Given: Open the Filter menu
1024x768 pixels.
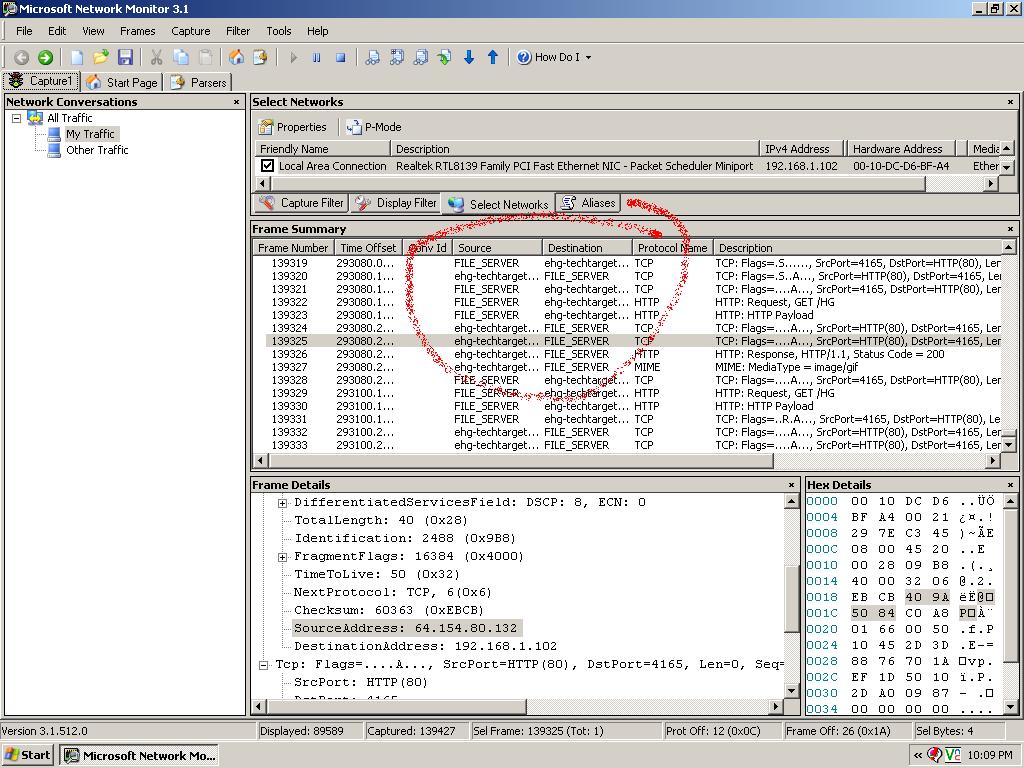Looking at the screenshot, I should pos(238,31).
